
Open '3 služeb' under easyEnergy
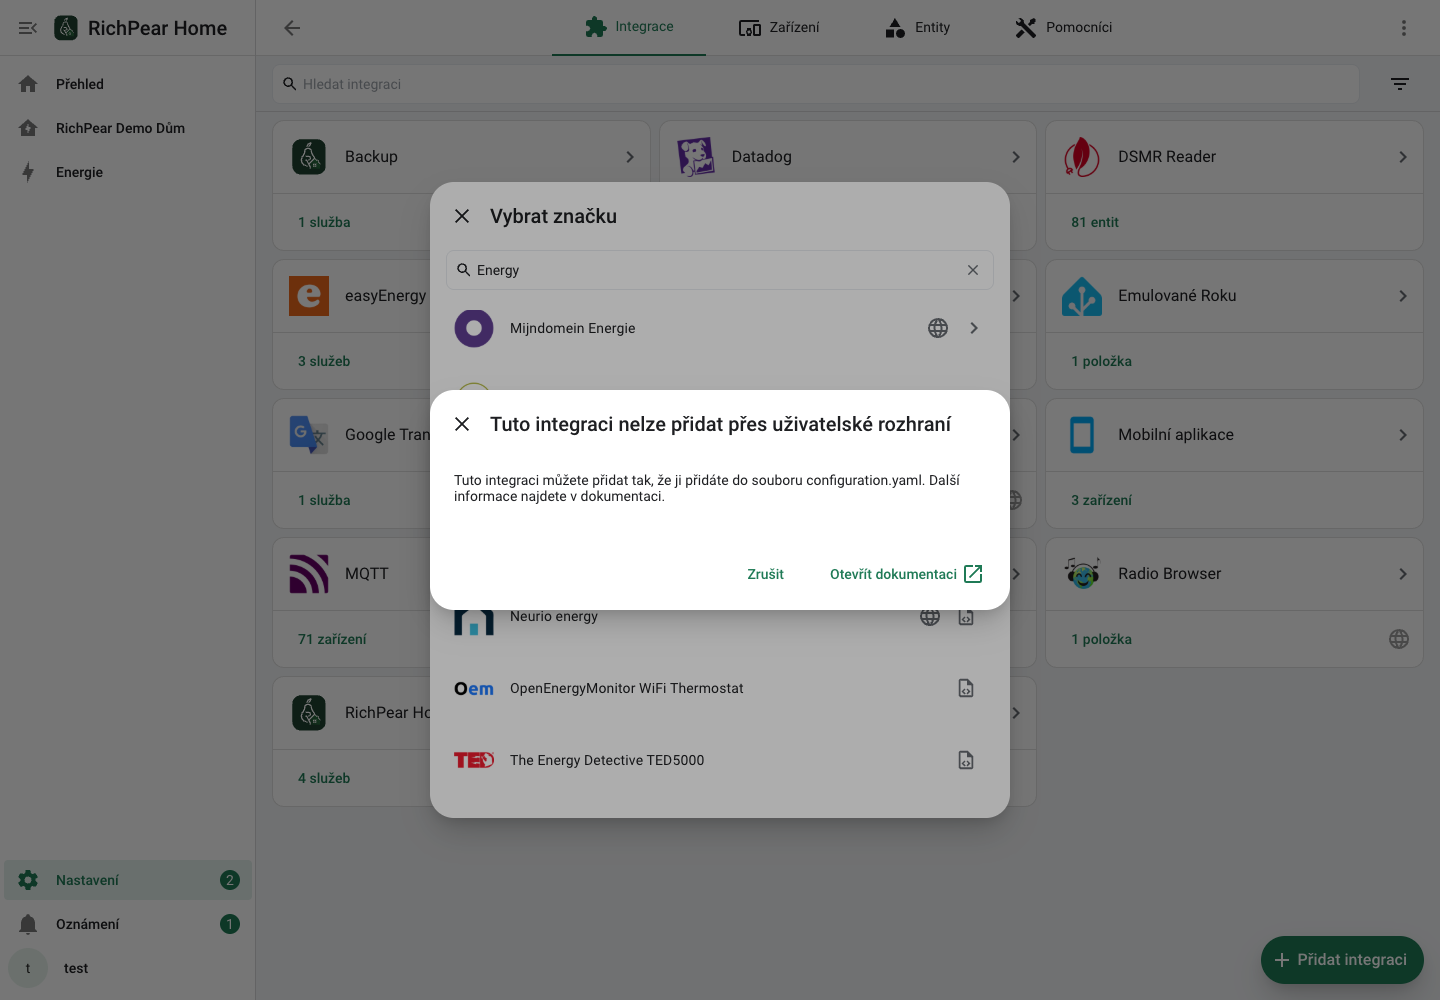[324, 361]
